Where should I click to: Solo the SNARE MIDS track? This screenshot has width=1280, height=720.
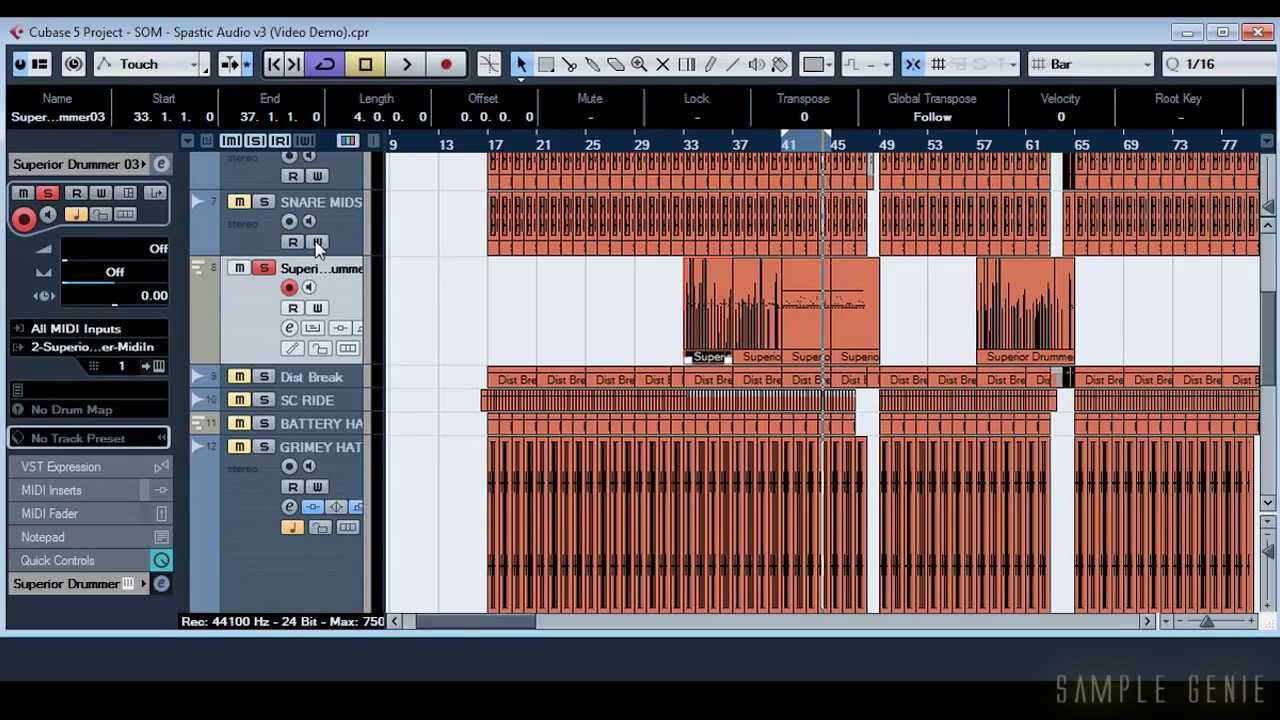pos(263,202)
